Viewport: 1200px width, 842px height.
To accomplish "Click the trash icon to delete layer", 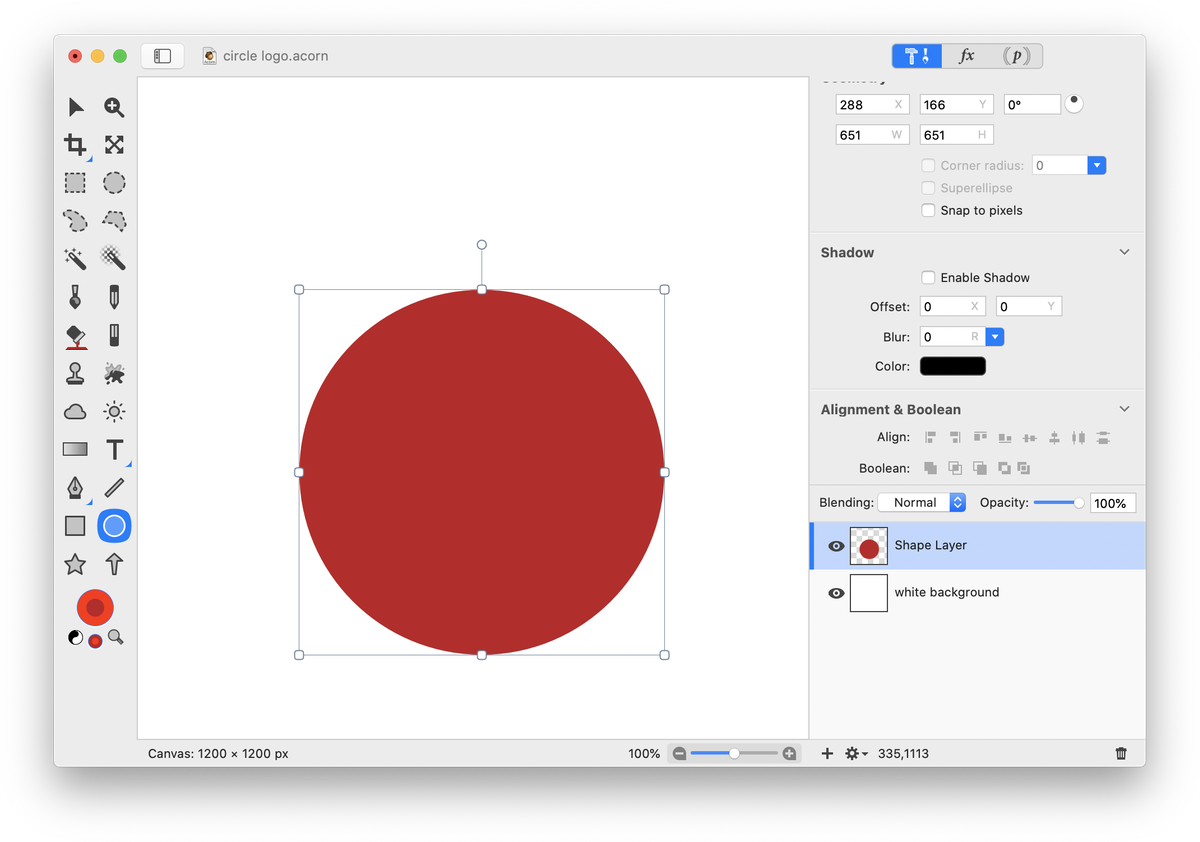I will [1121, 753].
